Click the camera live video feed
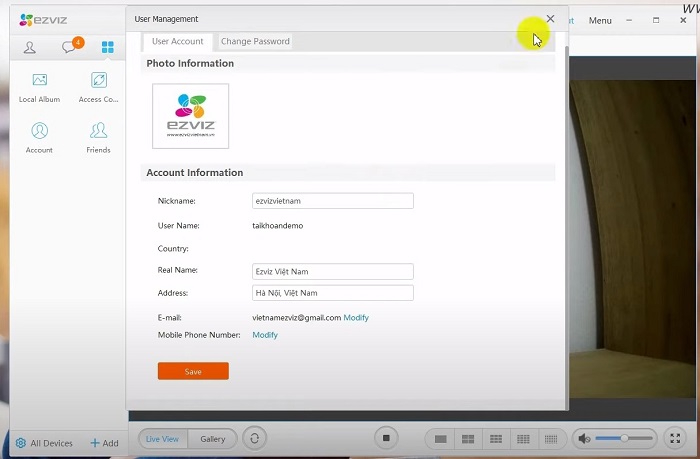 [x=633, y=239]
